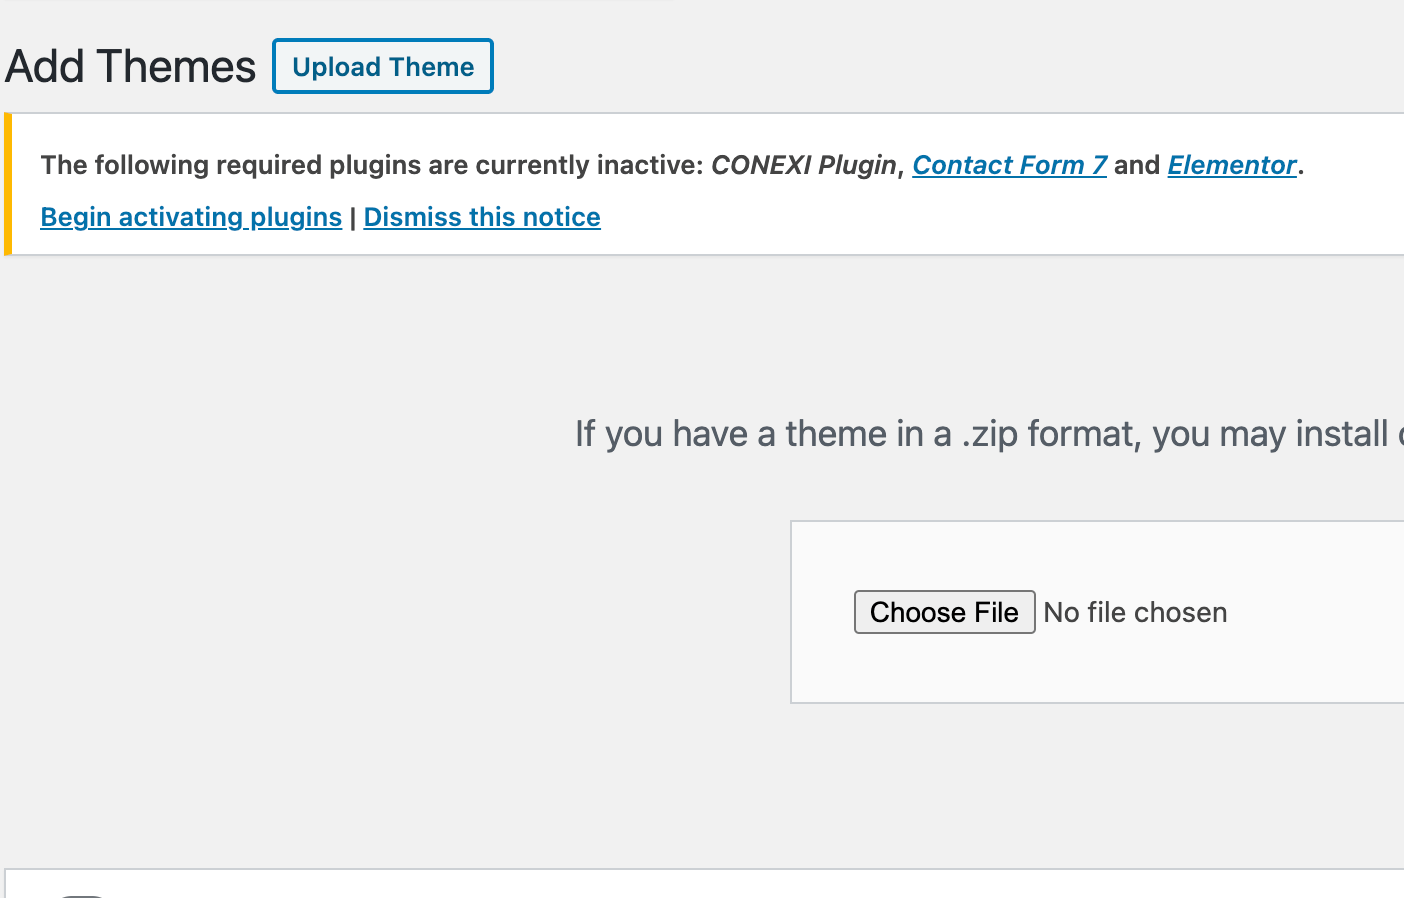This screenshot has height=898, width=1404.
Task: Open the Contact Form 7 plugin link
Action: 1009,165
